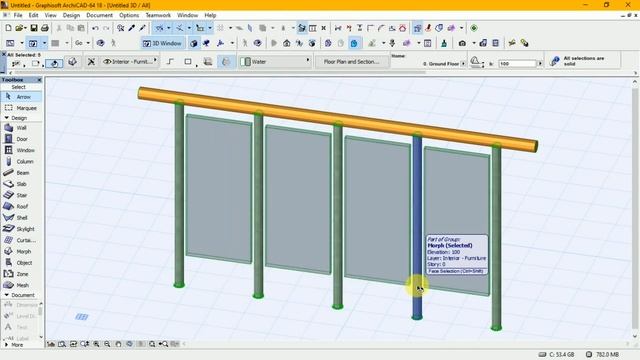Select the Morph tool in Toolbox
The height and width of the screenshot is (360, 640).
click(21, 251)
